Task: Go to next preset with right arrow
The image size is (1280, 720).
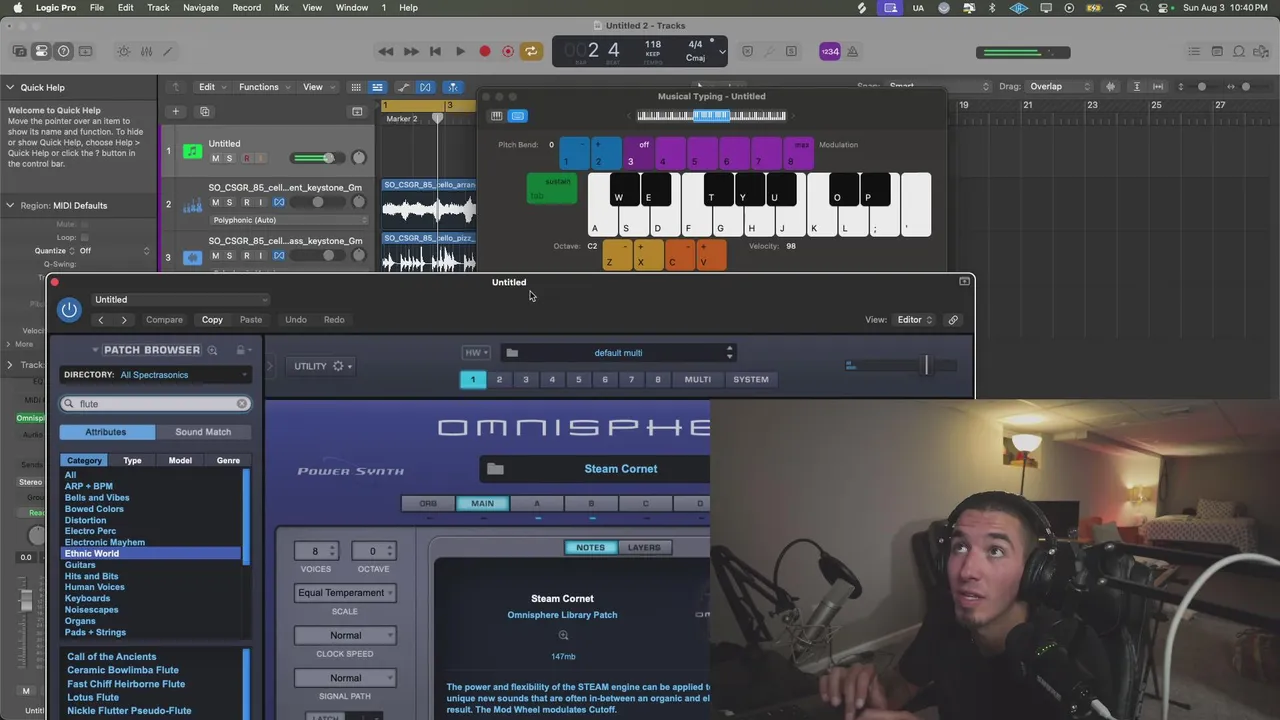Action: click(x=124, y=320)
